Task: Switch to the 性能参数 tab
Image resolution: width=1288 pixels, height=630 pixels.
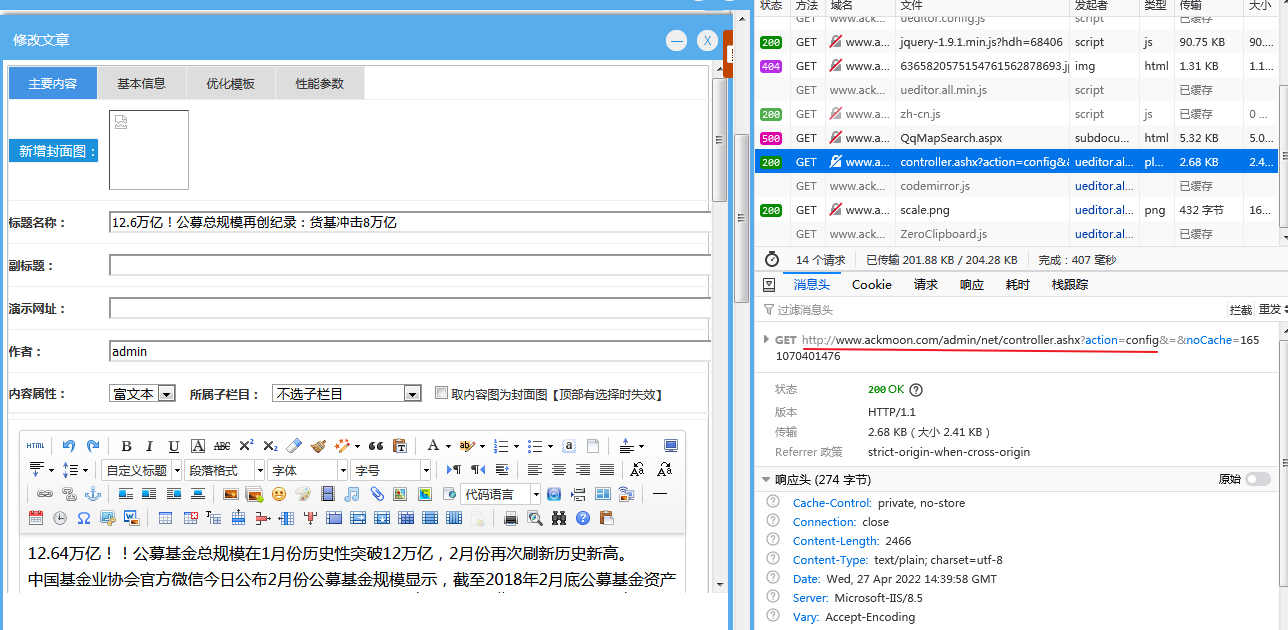Action: coord(319,83)
